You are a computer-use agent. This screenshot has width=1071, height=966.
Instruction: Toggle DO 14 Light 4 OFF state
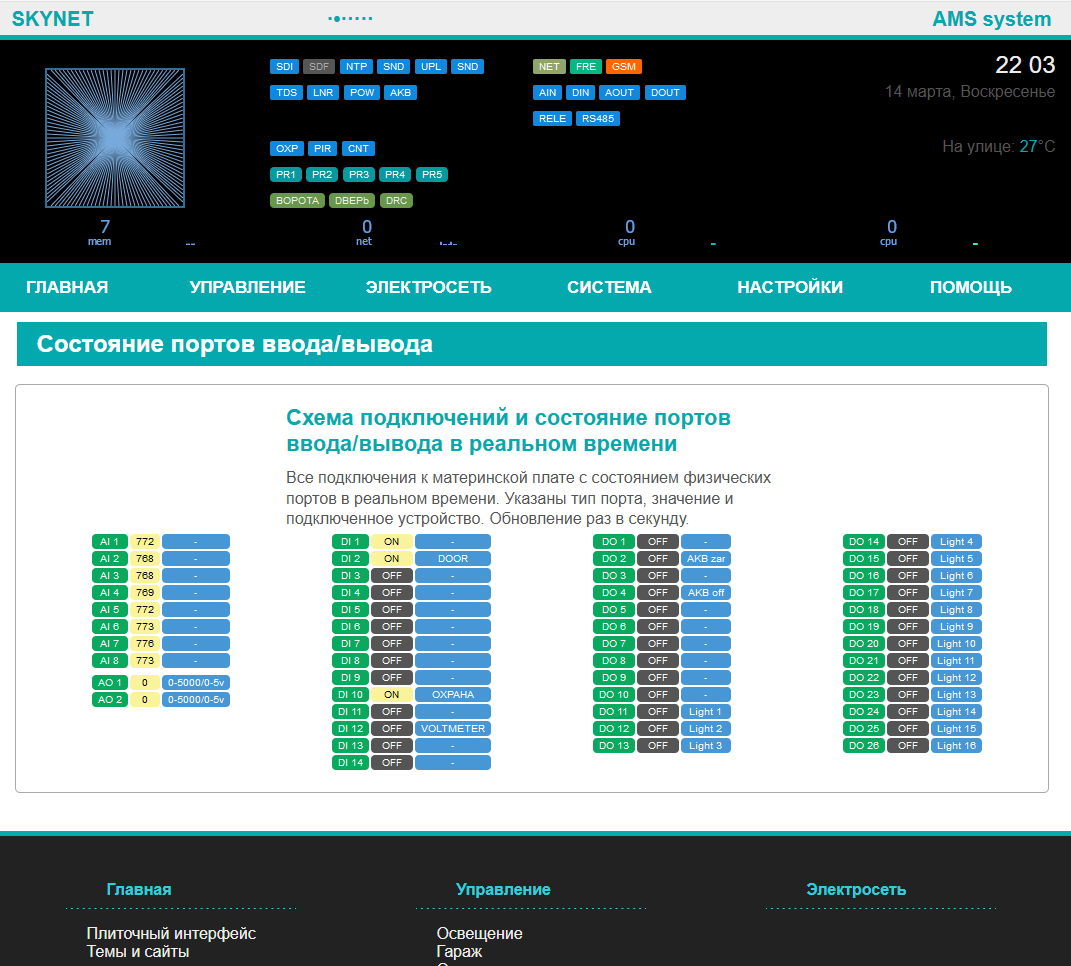[907, 542]
